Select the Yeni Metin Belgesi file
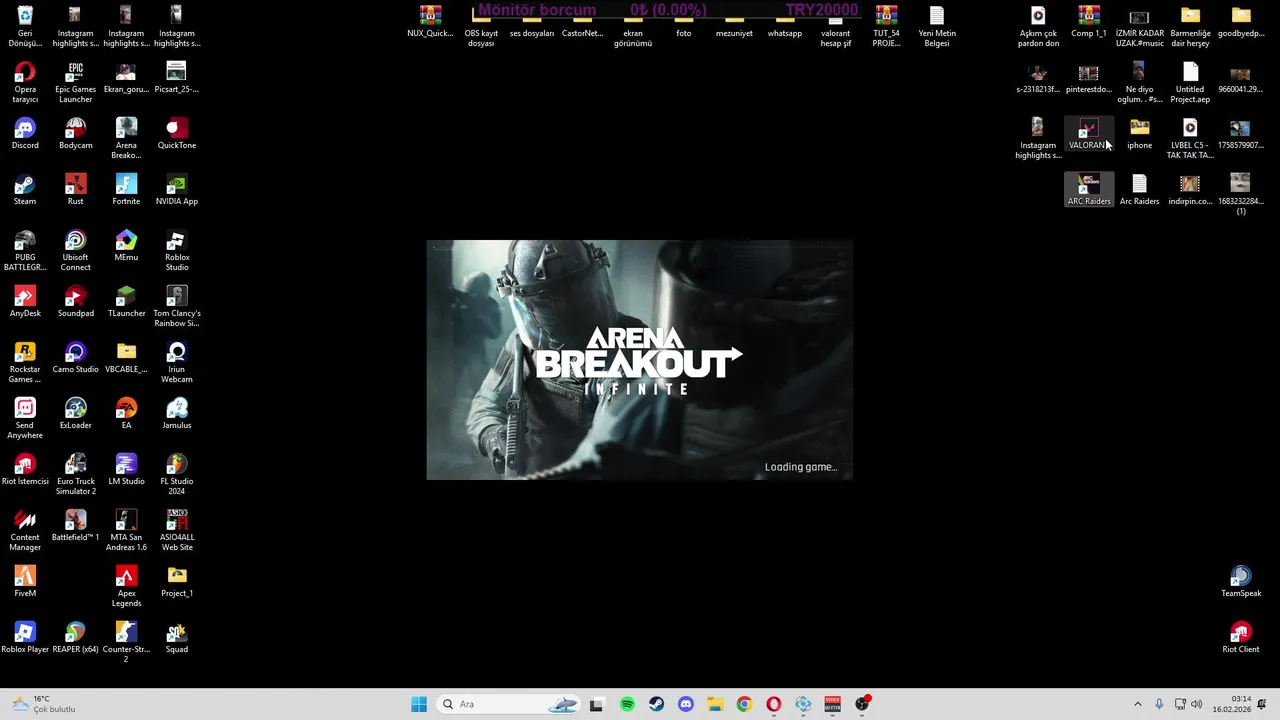 coord(937,26)
